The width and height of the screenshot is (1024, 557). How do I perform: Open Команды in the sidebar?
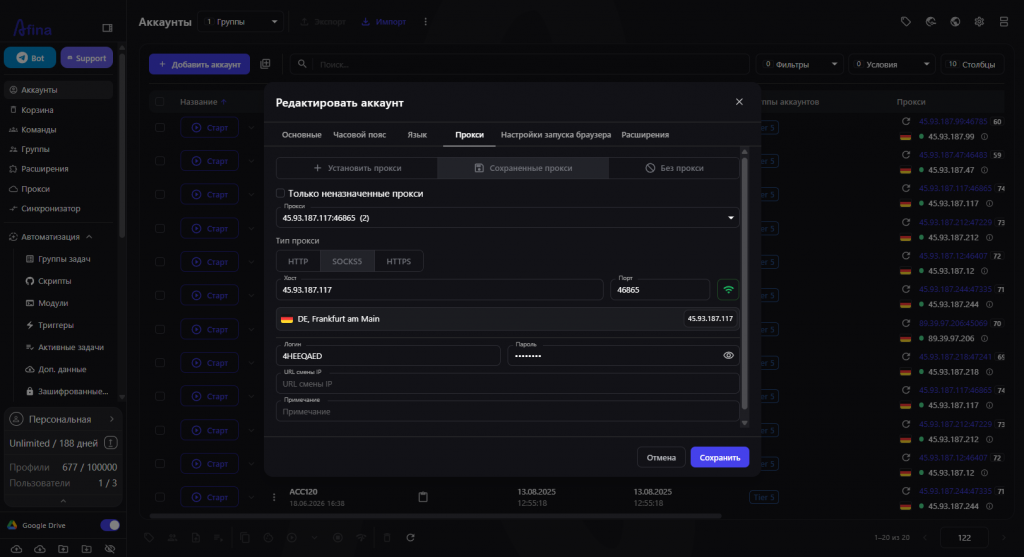tap(39, 129)
